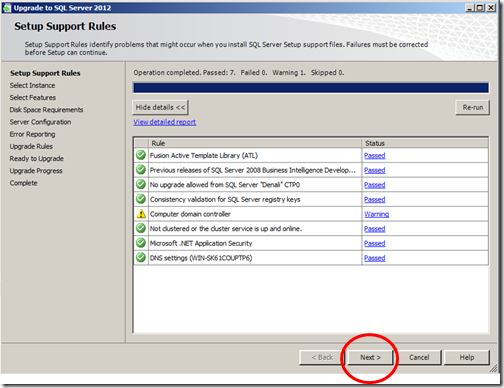Click the green check icon for Previous releases rule
Image resolution: width=504 pixels, height=388 pixels.
[141, 170]
